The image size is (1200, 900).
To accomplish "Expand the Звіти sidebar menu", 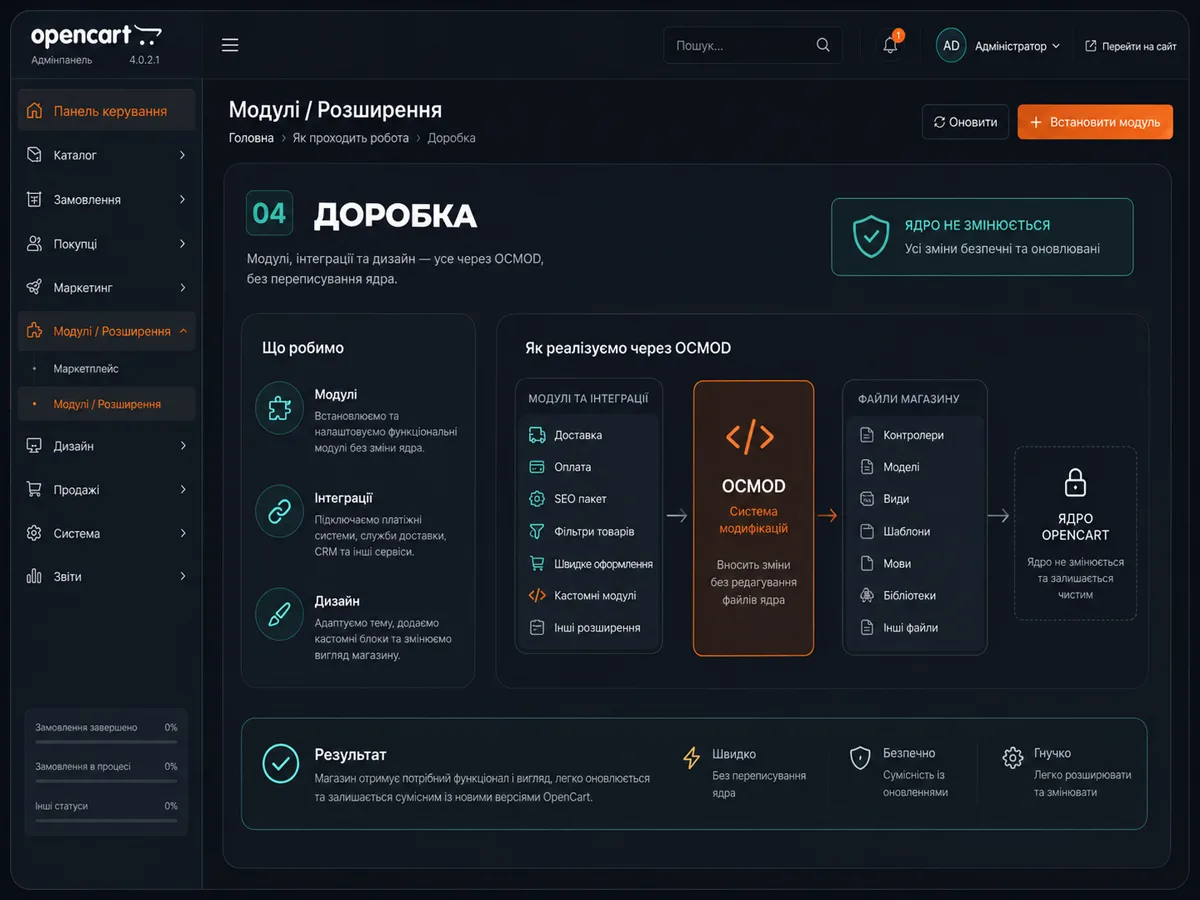I will 106,576.
